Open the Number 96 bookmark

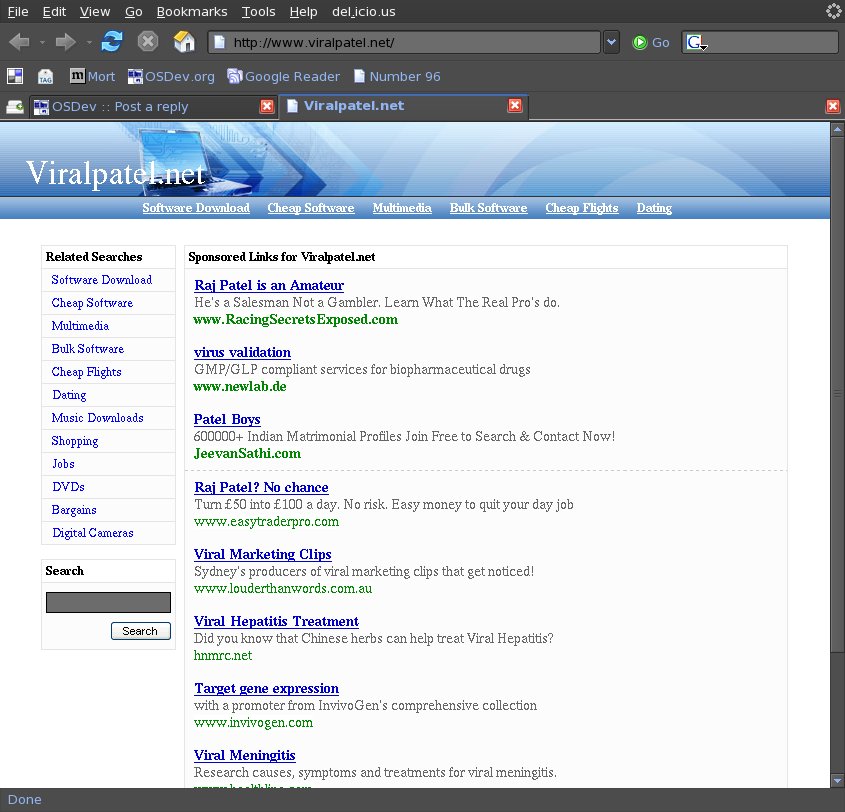[x=397, y=77]
